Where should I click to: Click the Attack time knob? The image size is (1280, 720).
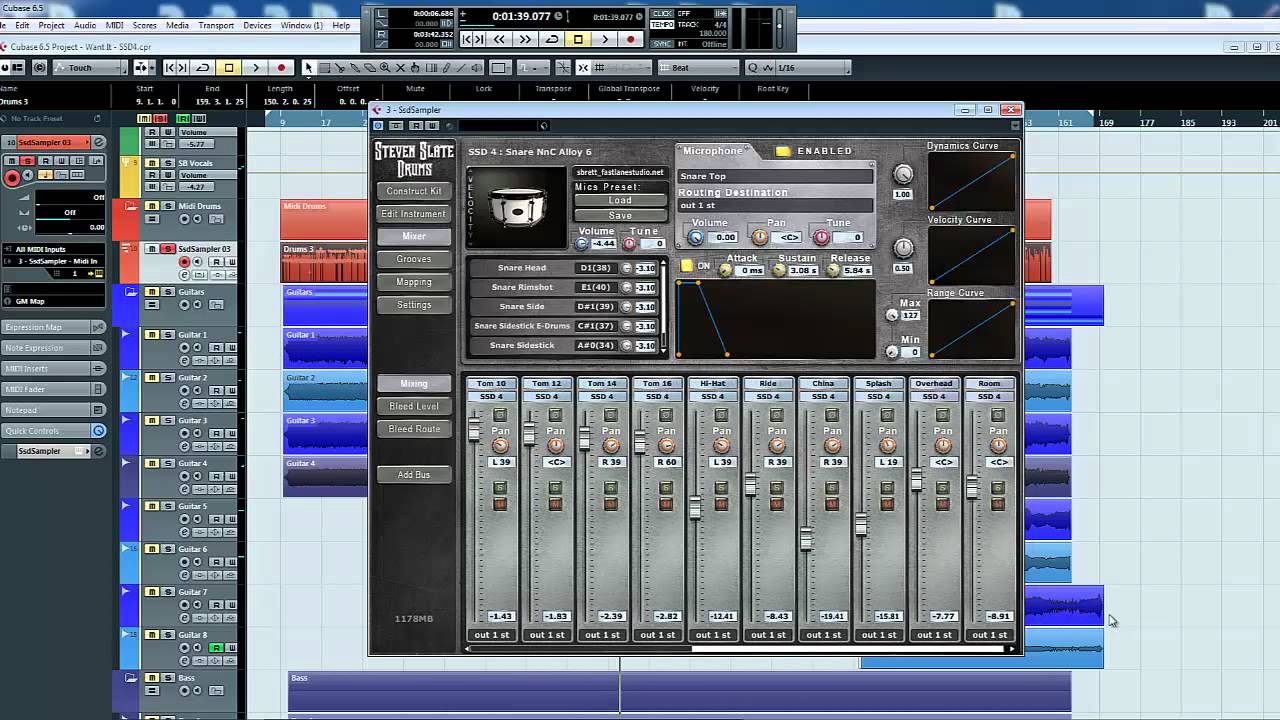pos(726,271)
